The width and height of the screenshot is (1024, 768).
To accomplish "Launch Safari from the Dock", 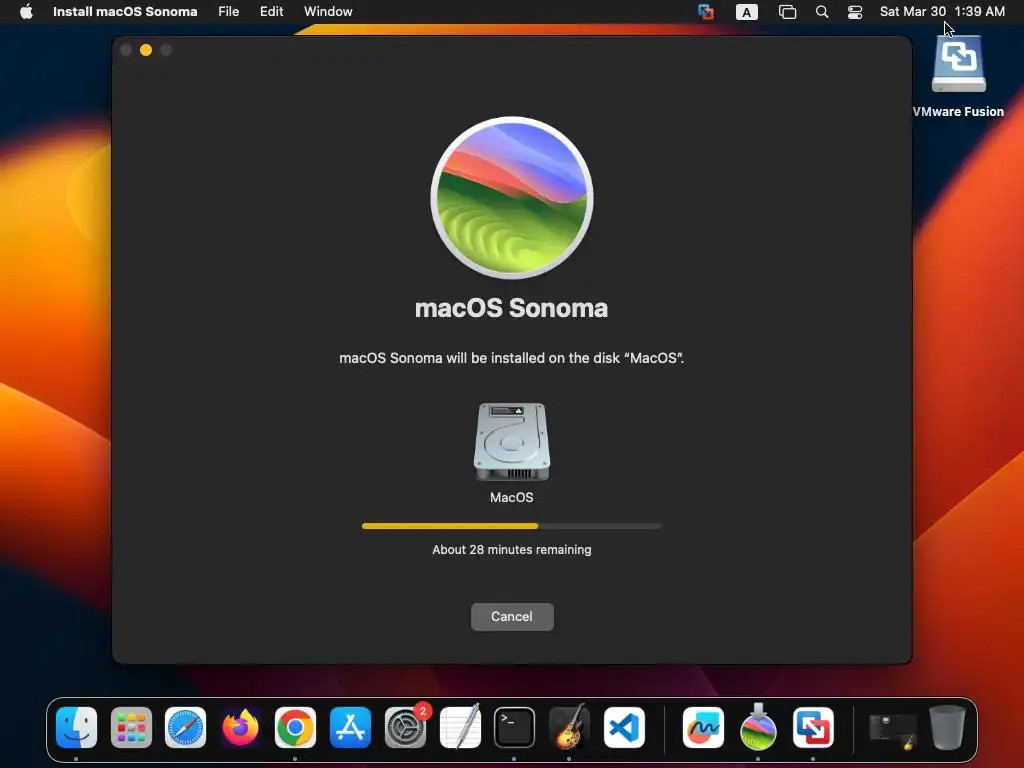I will (x=185, y=727).
